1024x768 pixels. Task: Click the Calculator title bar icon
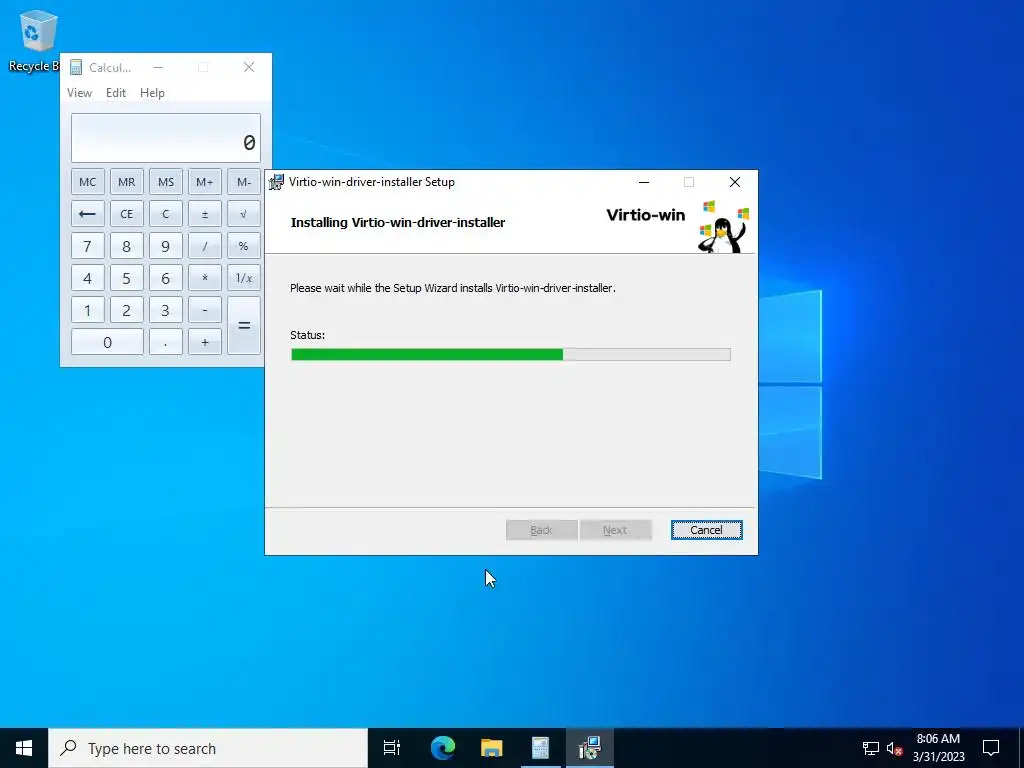[76, 67]
